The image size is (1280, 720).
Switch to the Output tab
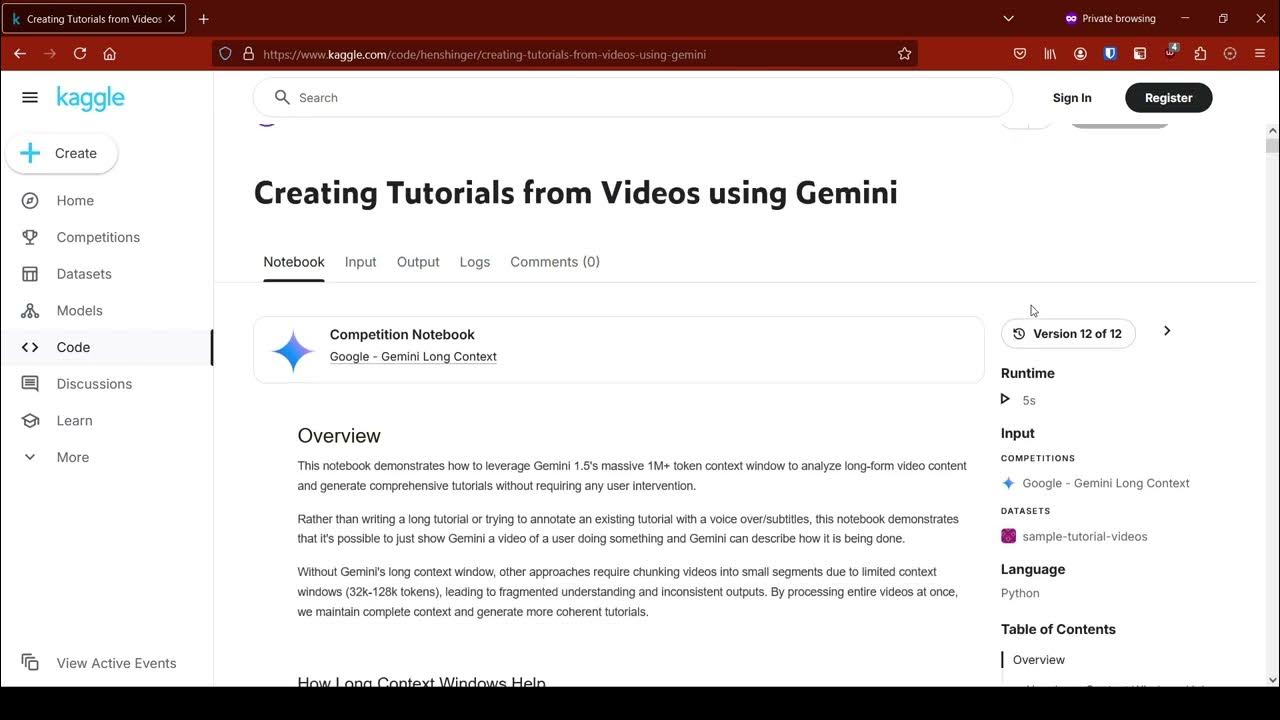tap(418, 262)
